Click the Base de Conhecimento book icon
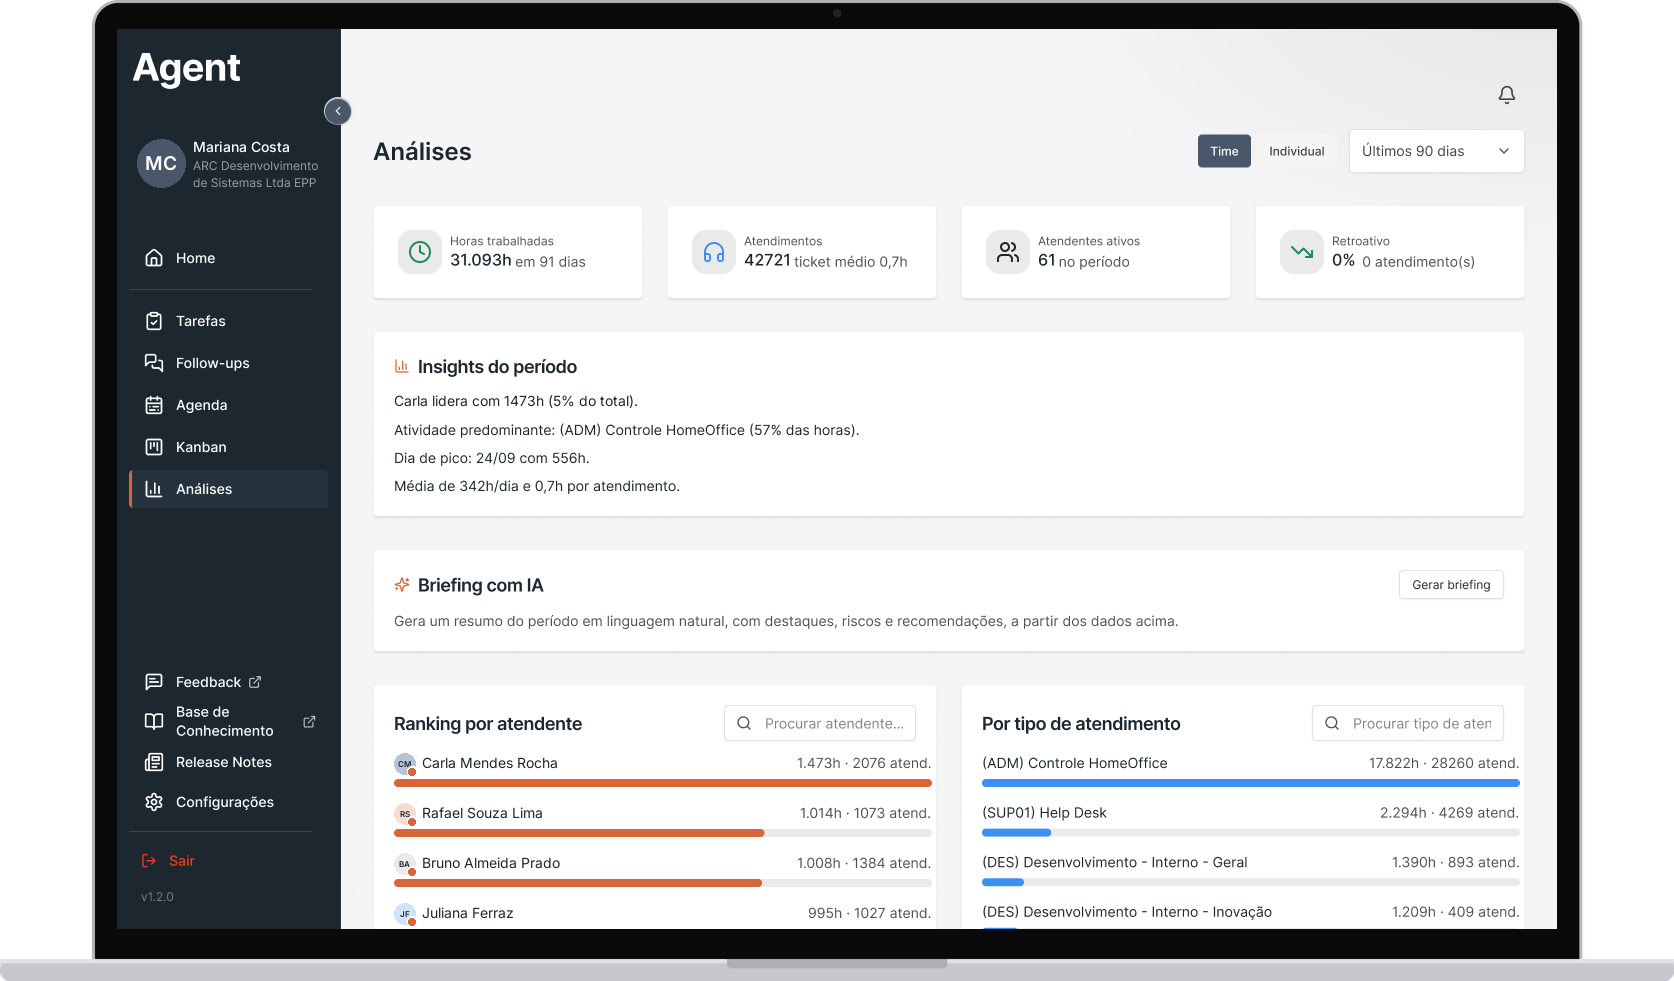1674x981 pixels. [154, 721]
